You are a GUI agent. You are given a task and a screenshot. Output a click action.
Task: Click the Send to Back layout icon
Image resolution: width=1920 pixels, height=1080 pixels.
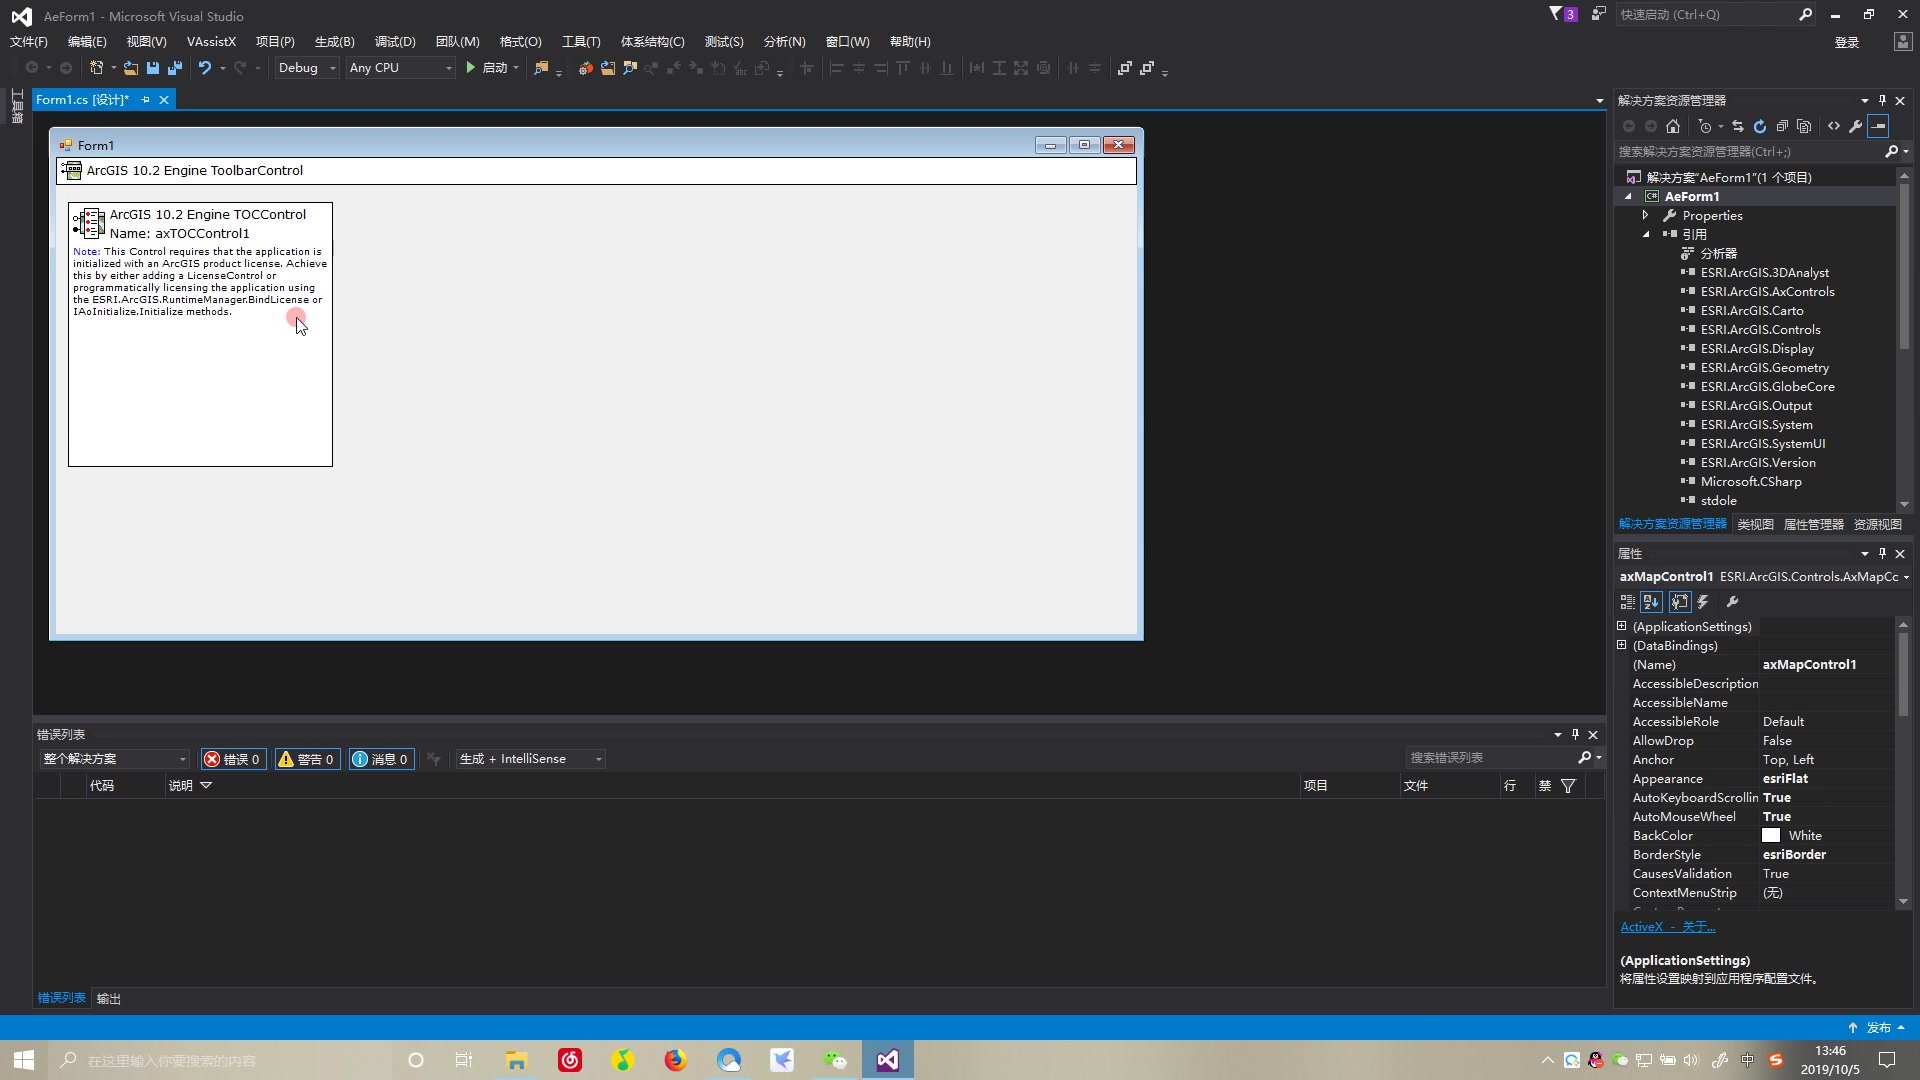coord(1147,68)
